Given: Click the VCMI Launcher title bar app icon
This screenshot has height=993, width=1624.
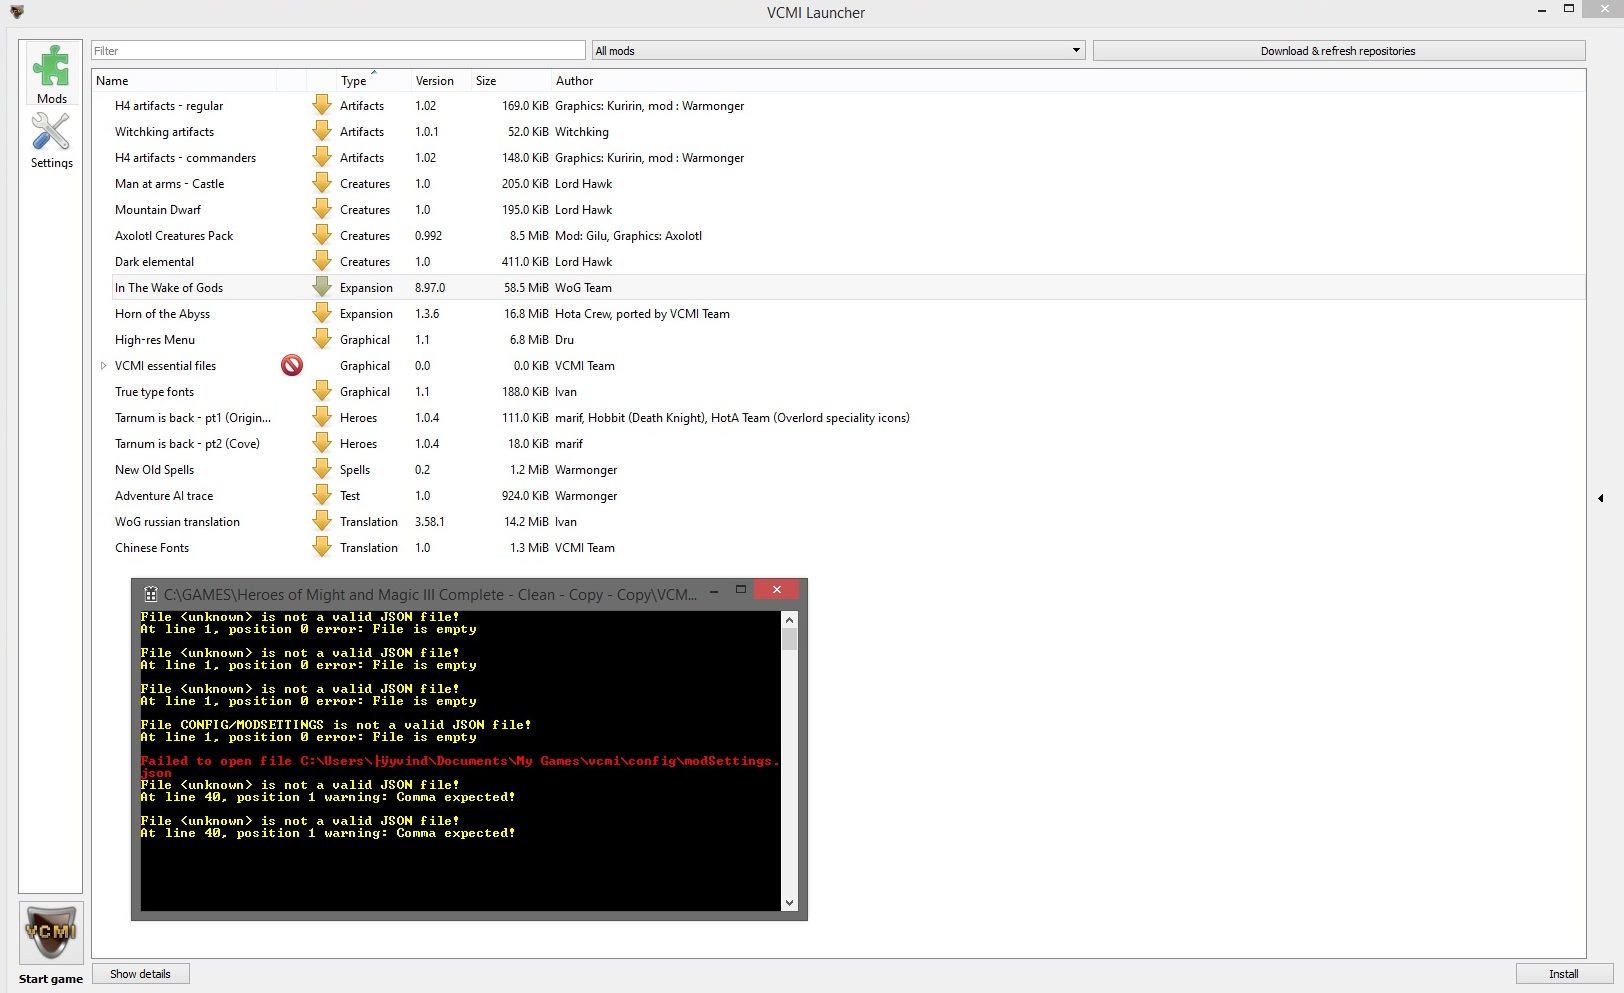Looking at the screenshot, I should tap(16, 12).
